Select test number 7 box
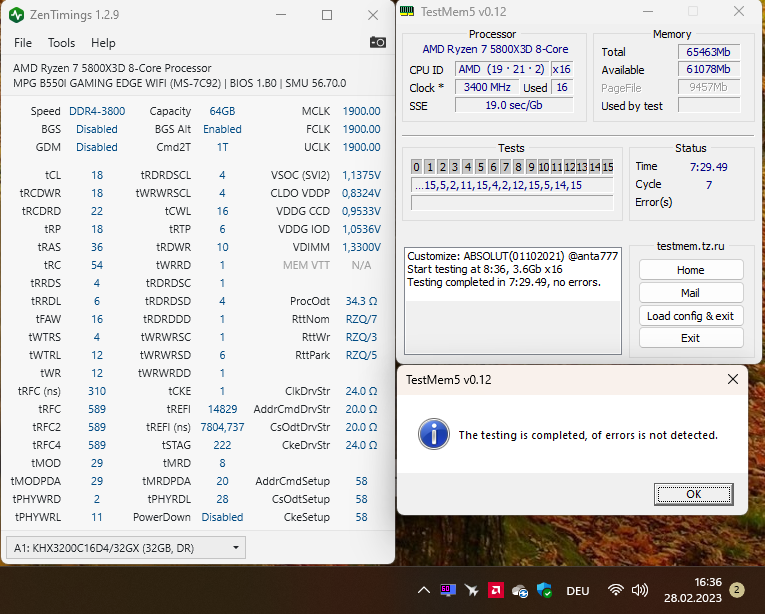Viewport: 765px width, 614px height. 505,167
